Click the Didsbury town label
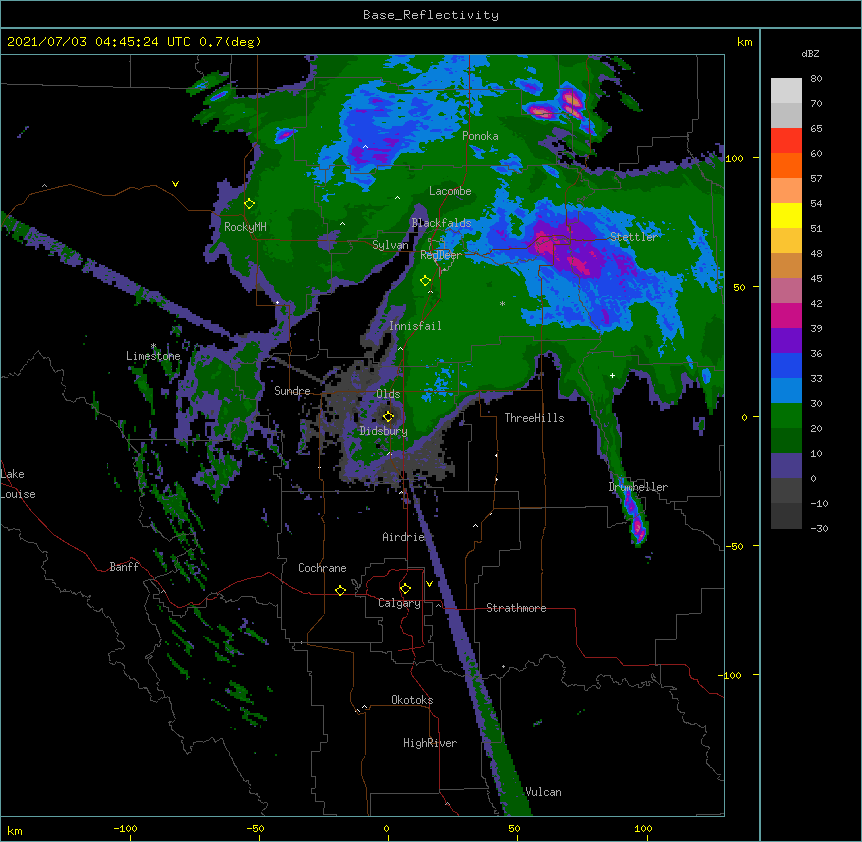The image size is (862, 842). coord(383,431)
